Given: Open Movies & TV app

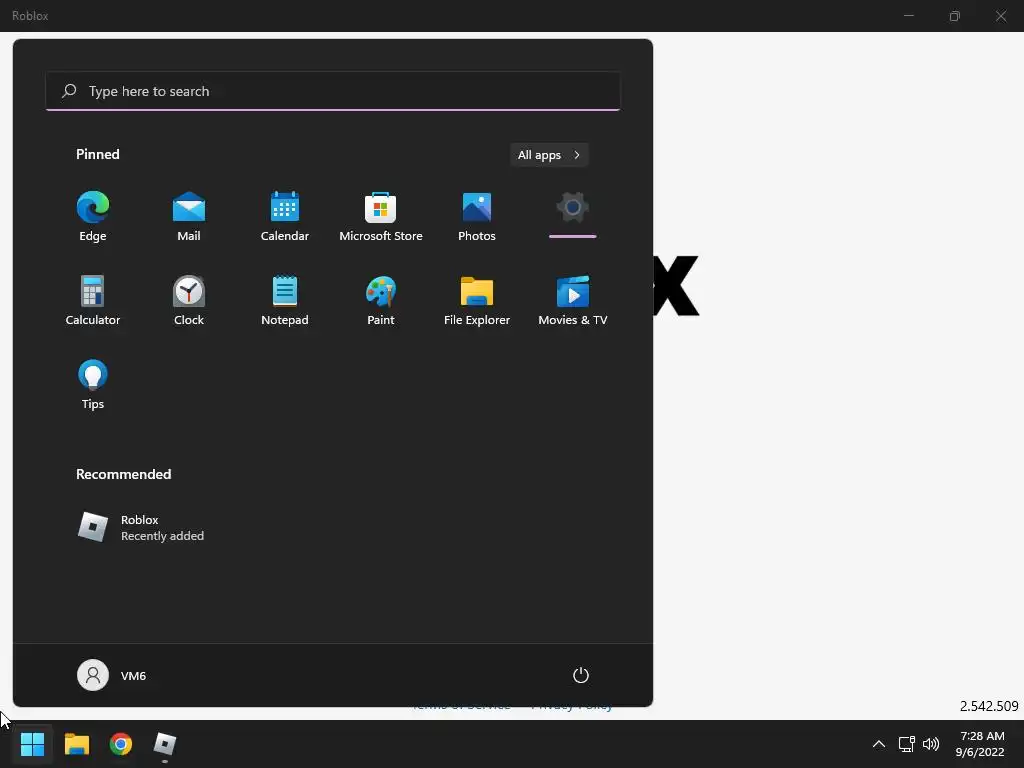Looking at the screenshot, I should [x=573, y=300].
